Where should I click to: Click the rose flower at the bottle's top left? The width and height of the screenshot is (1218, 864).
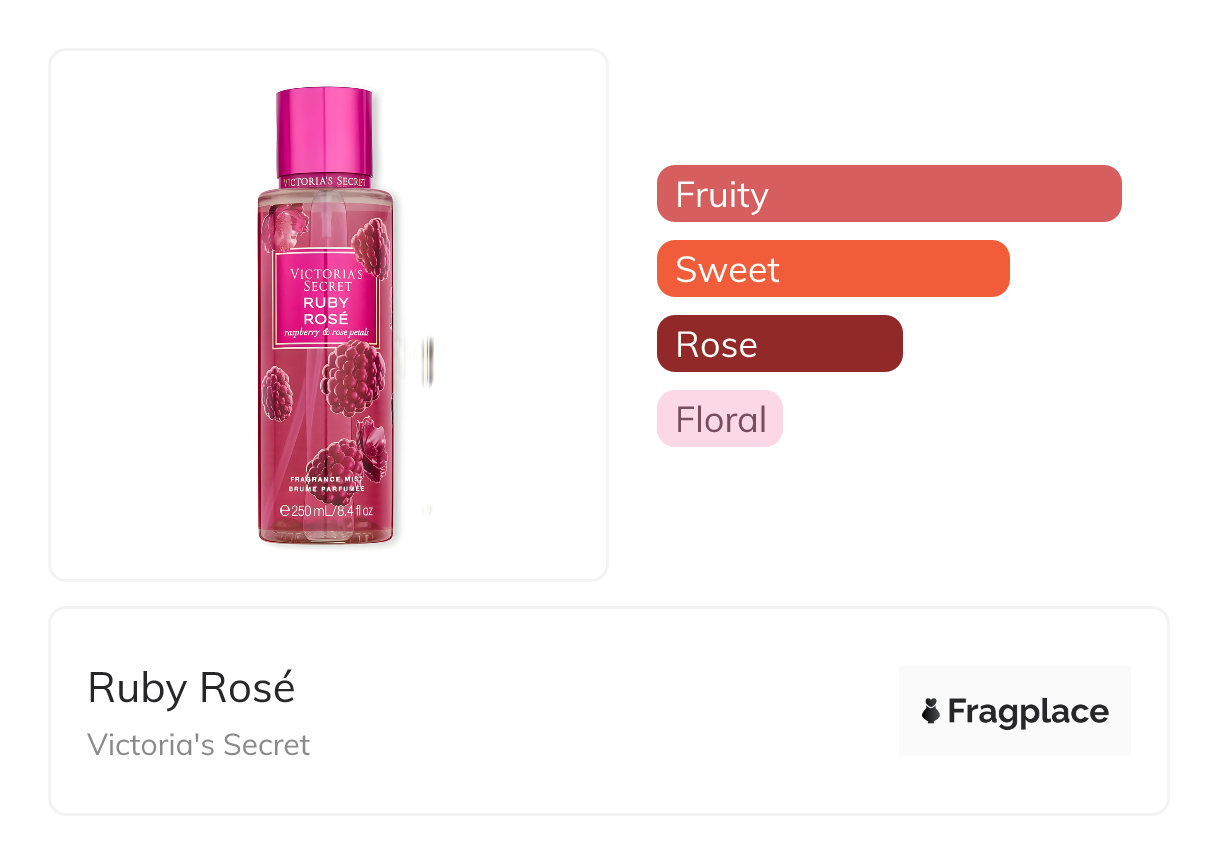click(282, 228)
